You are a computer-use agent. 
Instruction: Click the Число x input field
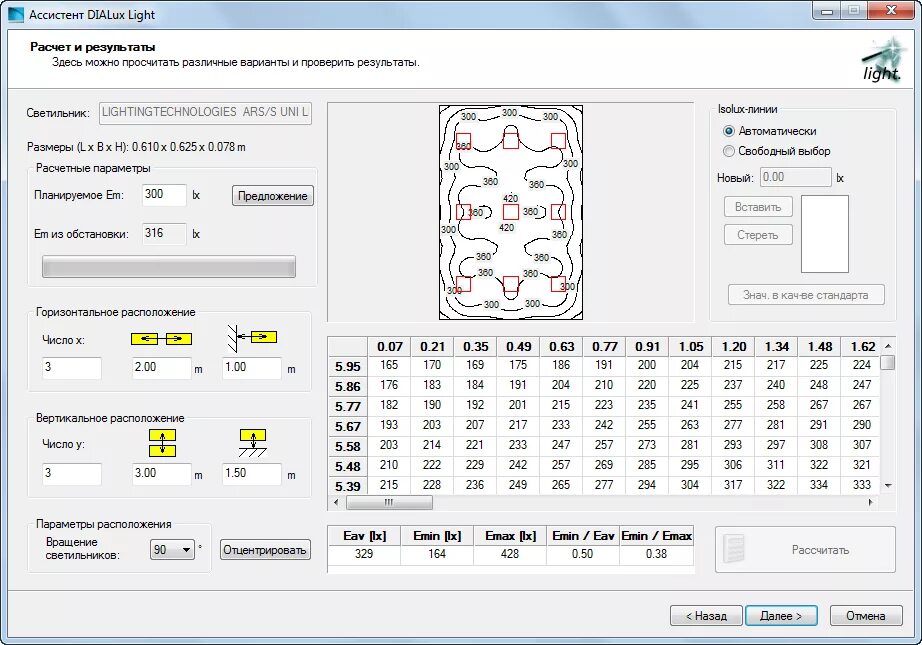72,367
